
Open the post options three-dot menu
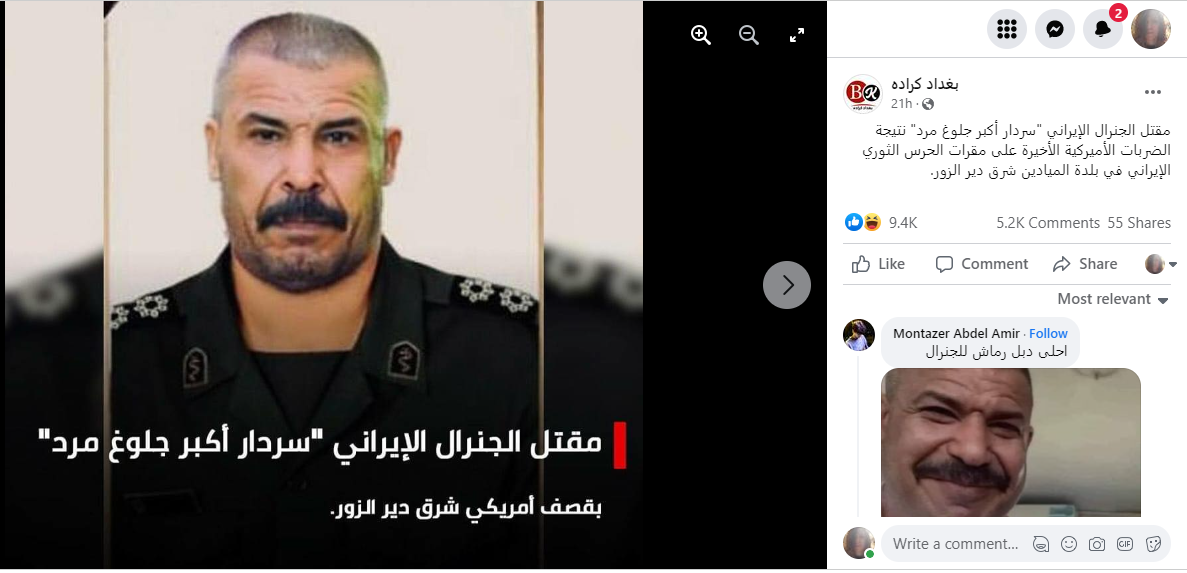coord(1152,92)
